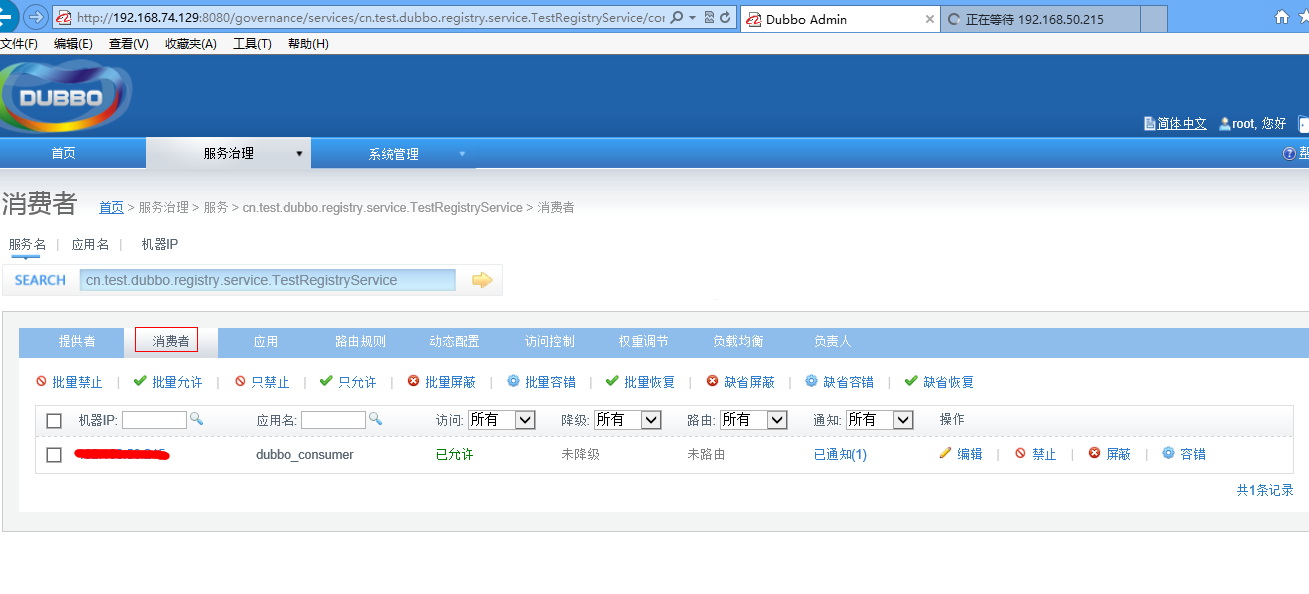
Task: Click the browser home icon
Action: (x=1282, y=17)
